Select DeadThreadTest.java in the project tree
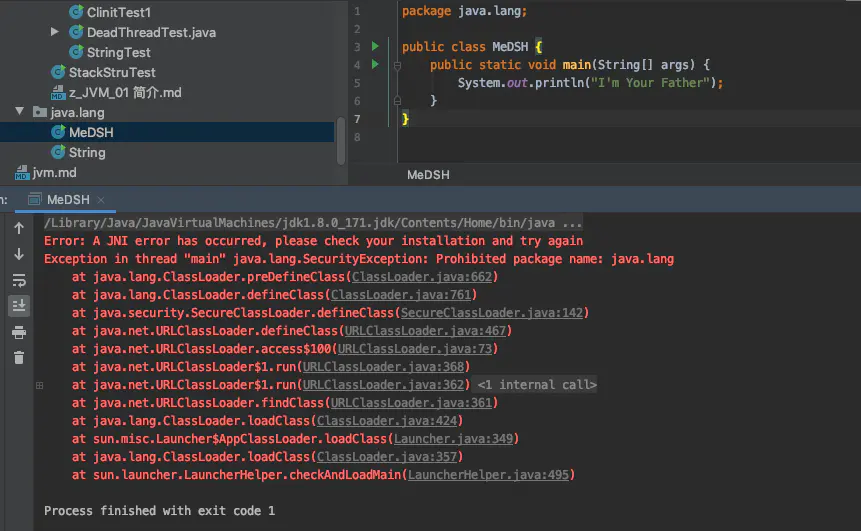 point(151,32)
